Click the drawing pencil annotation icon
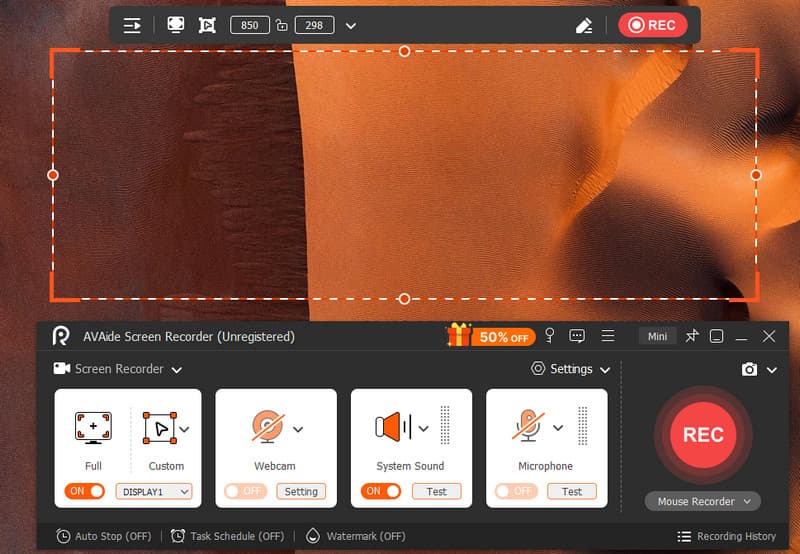 point(585,25)
